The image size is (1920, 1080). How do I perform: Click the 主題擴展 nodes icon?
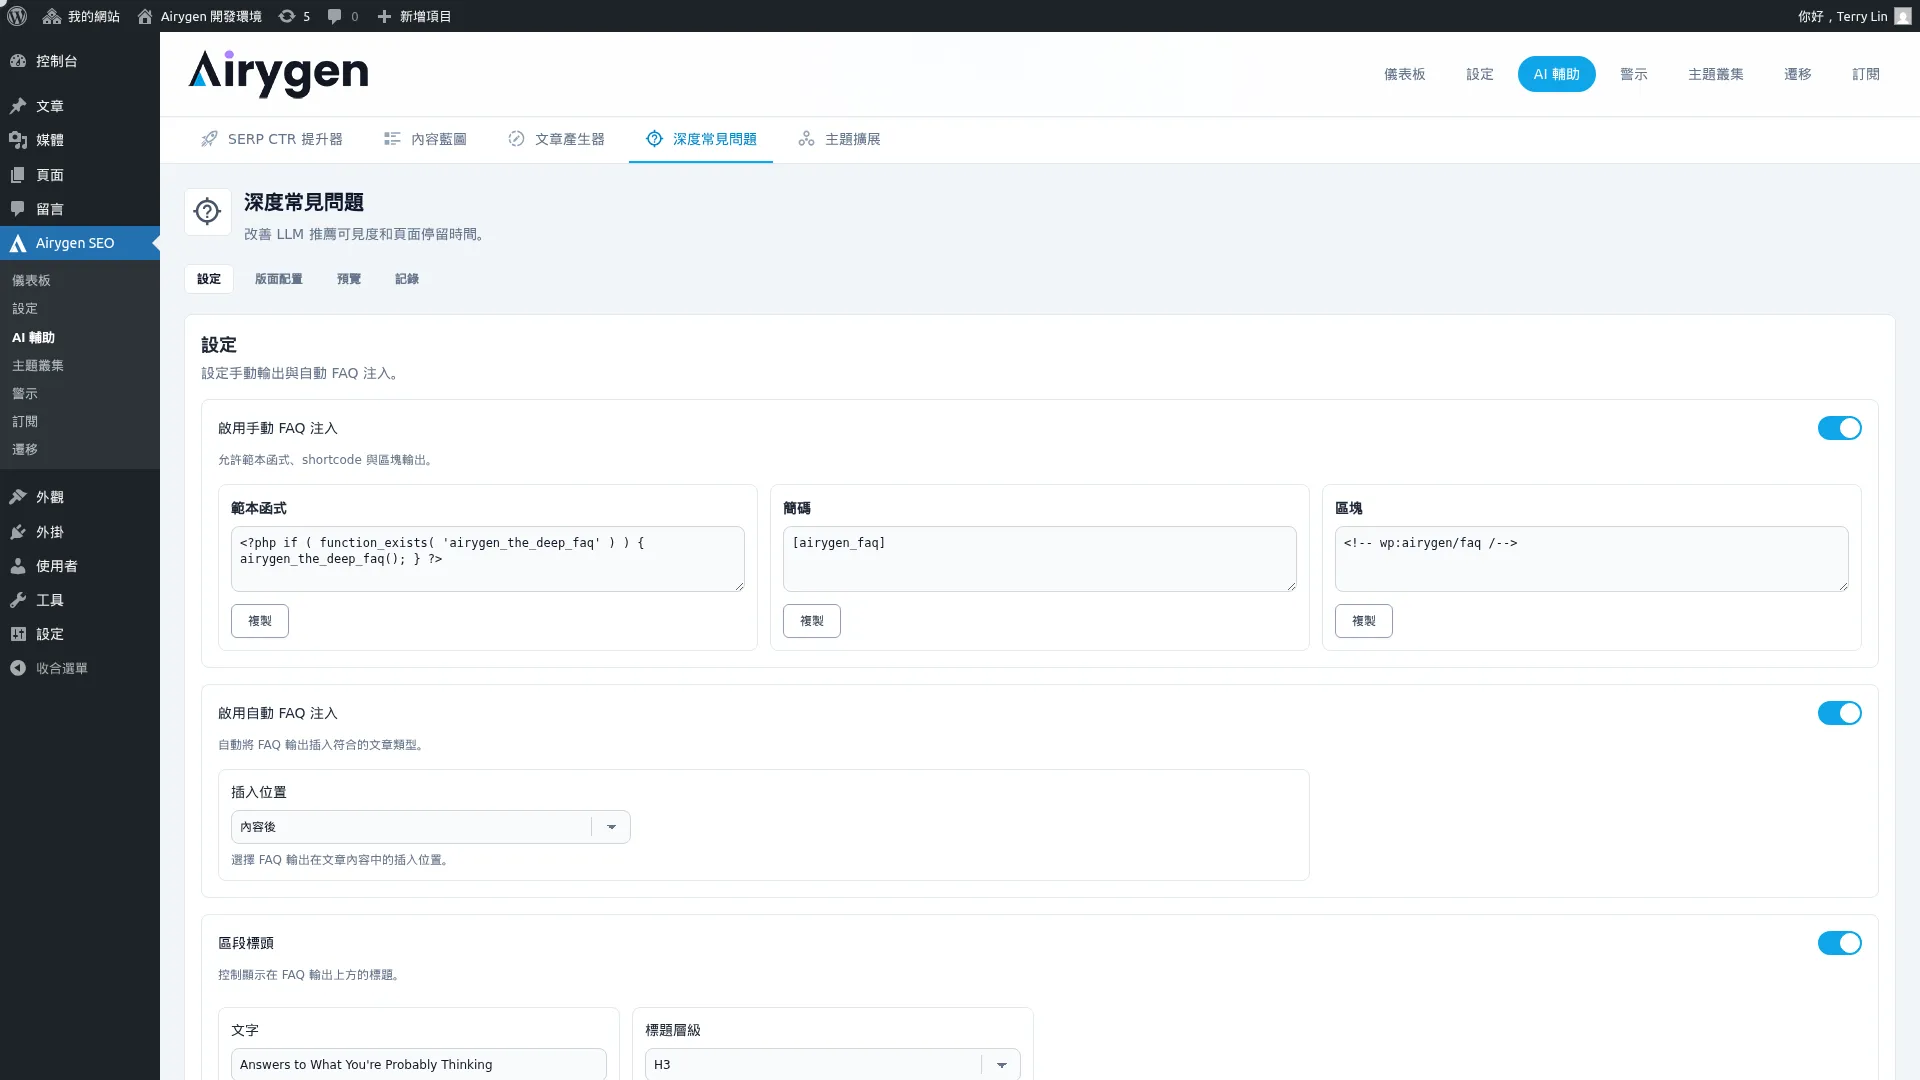pyautogui.click(x=806, y=139)
